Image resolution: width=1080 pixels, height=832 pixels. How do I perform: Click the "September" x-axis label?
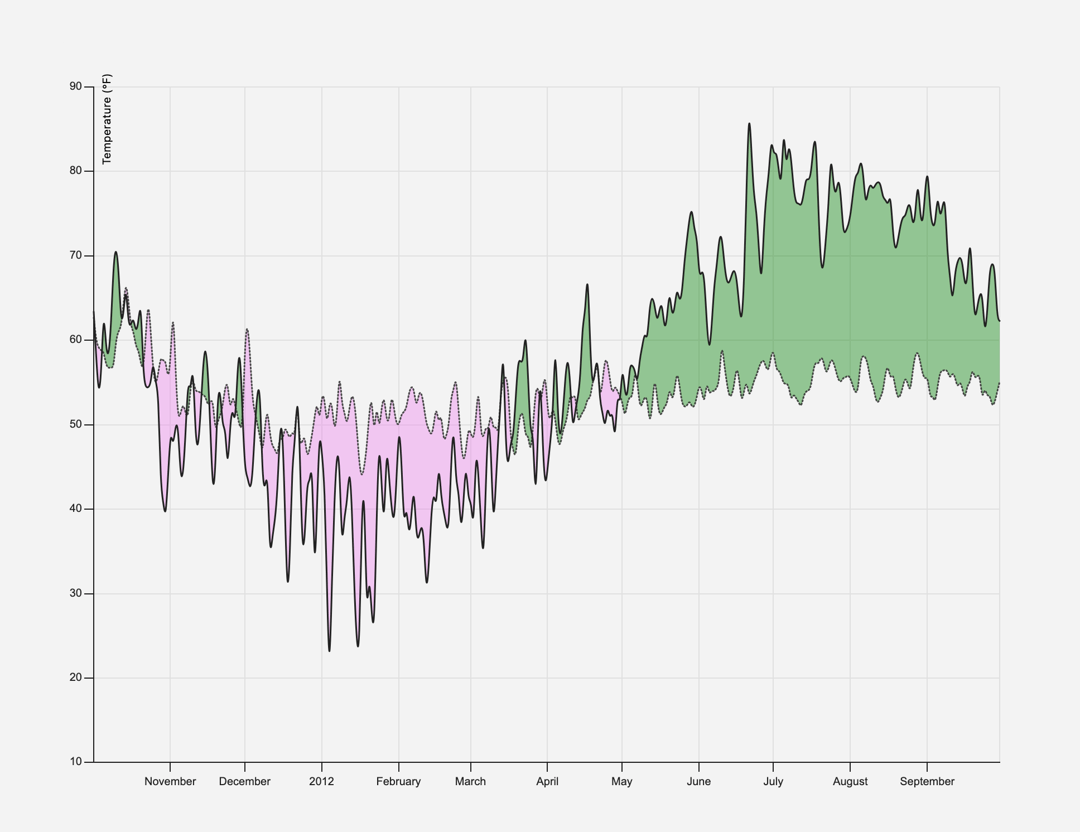(927, 782)
